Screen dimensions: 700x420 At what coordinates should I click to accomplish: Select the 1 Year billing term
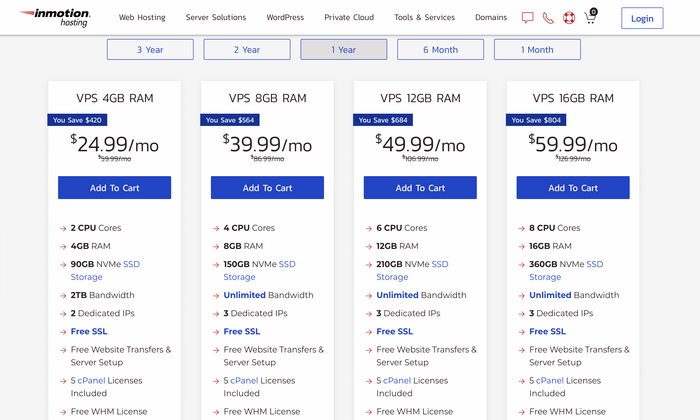(344, 50)
